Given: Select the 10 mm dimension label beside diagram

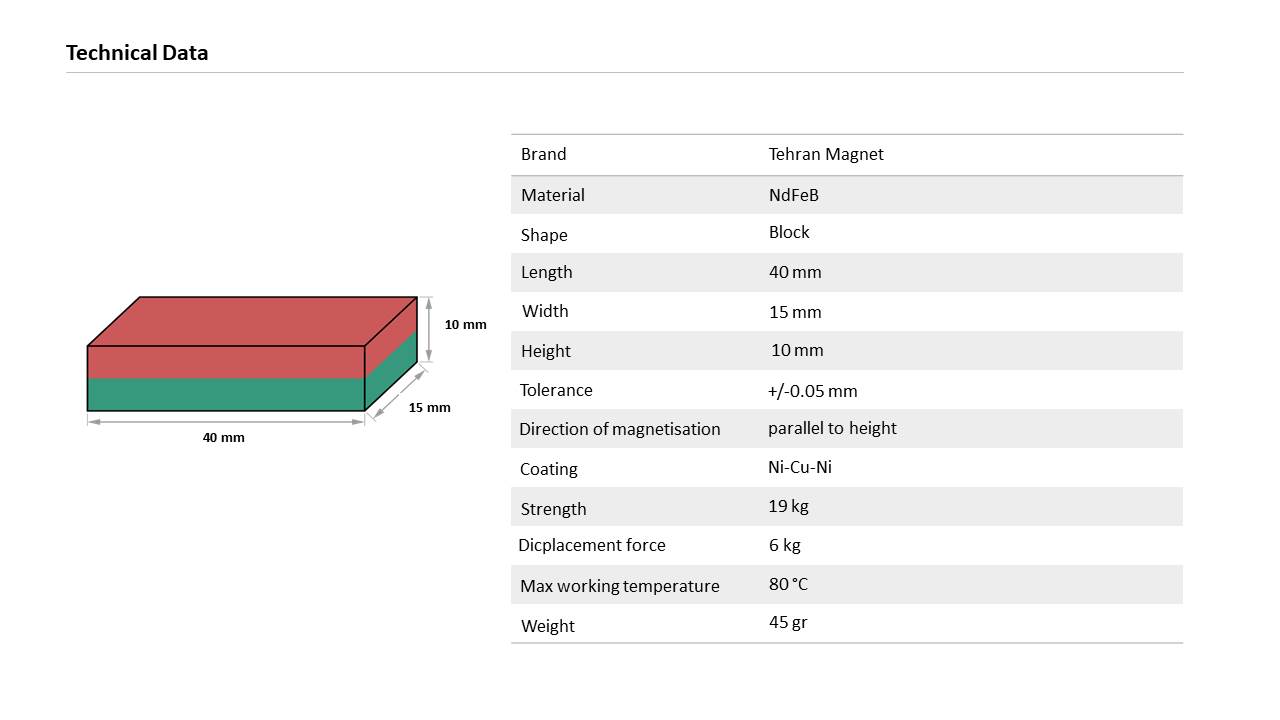Looking at the screenshot, I should pos(465,324).
